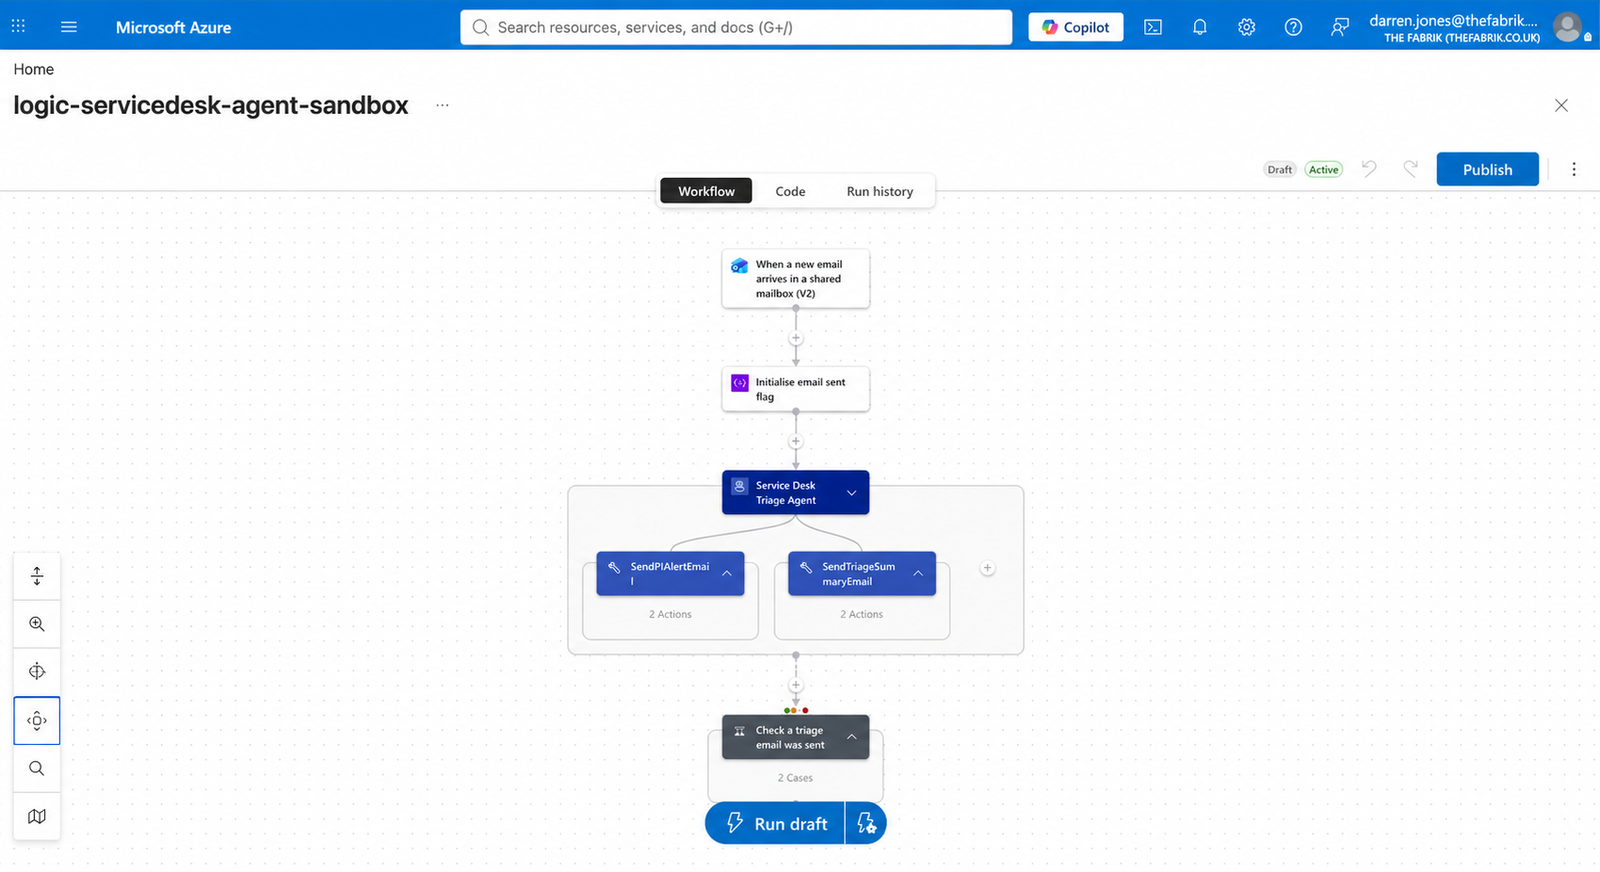Click the switch icon on Check triage node
This screenshot has height=872, width=1600.
740,731
